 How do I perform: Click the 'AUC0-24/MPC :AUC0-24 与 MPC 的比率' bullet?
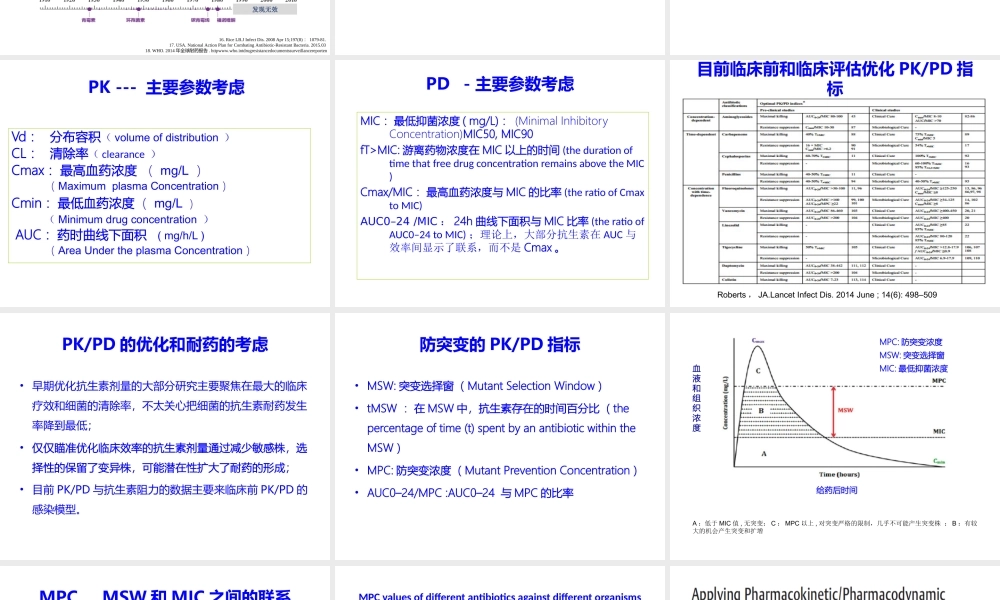coord(470,493)
